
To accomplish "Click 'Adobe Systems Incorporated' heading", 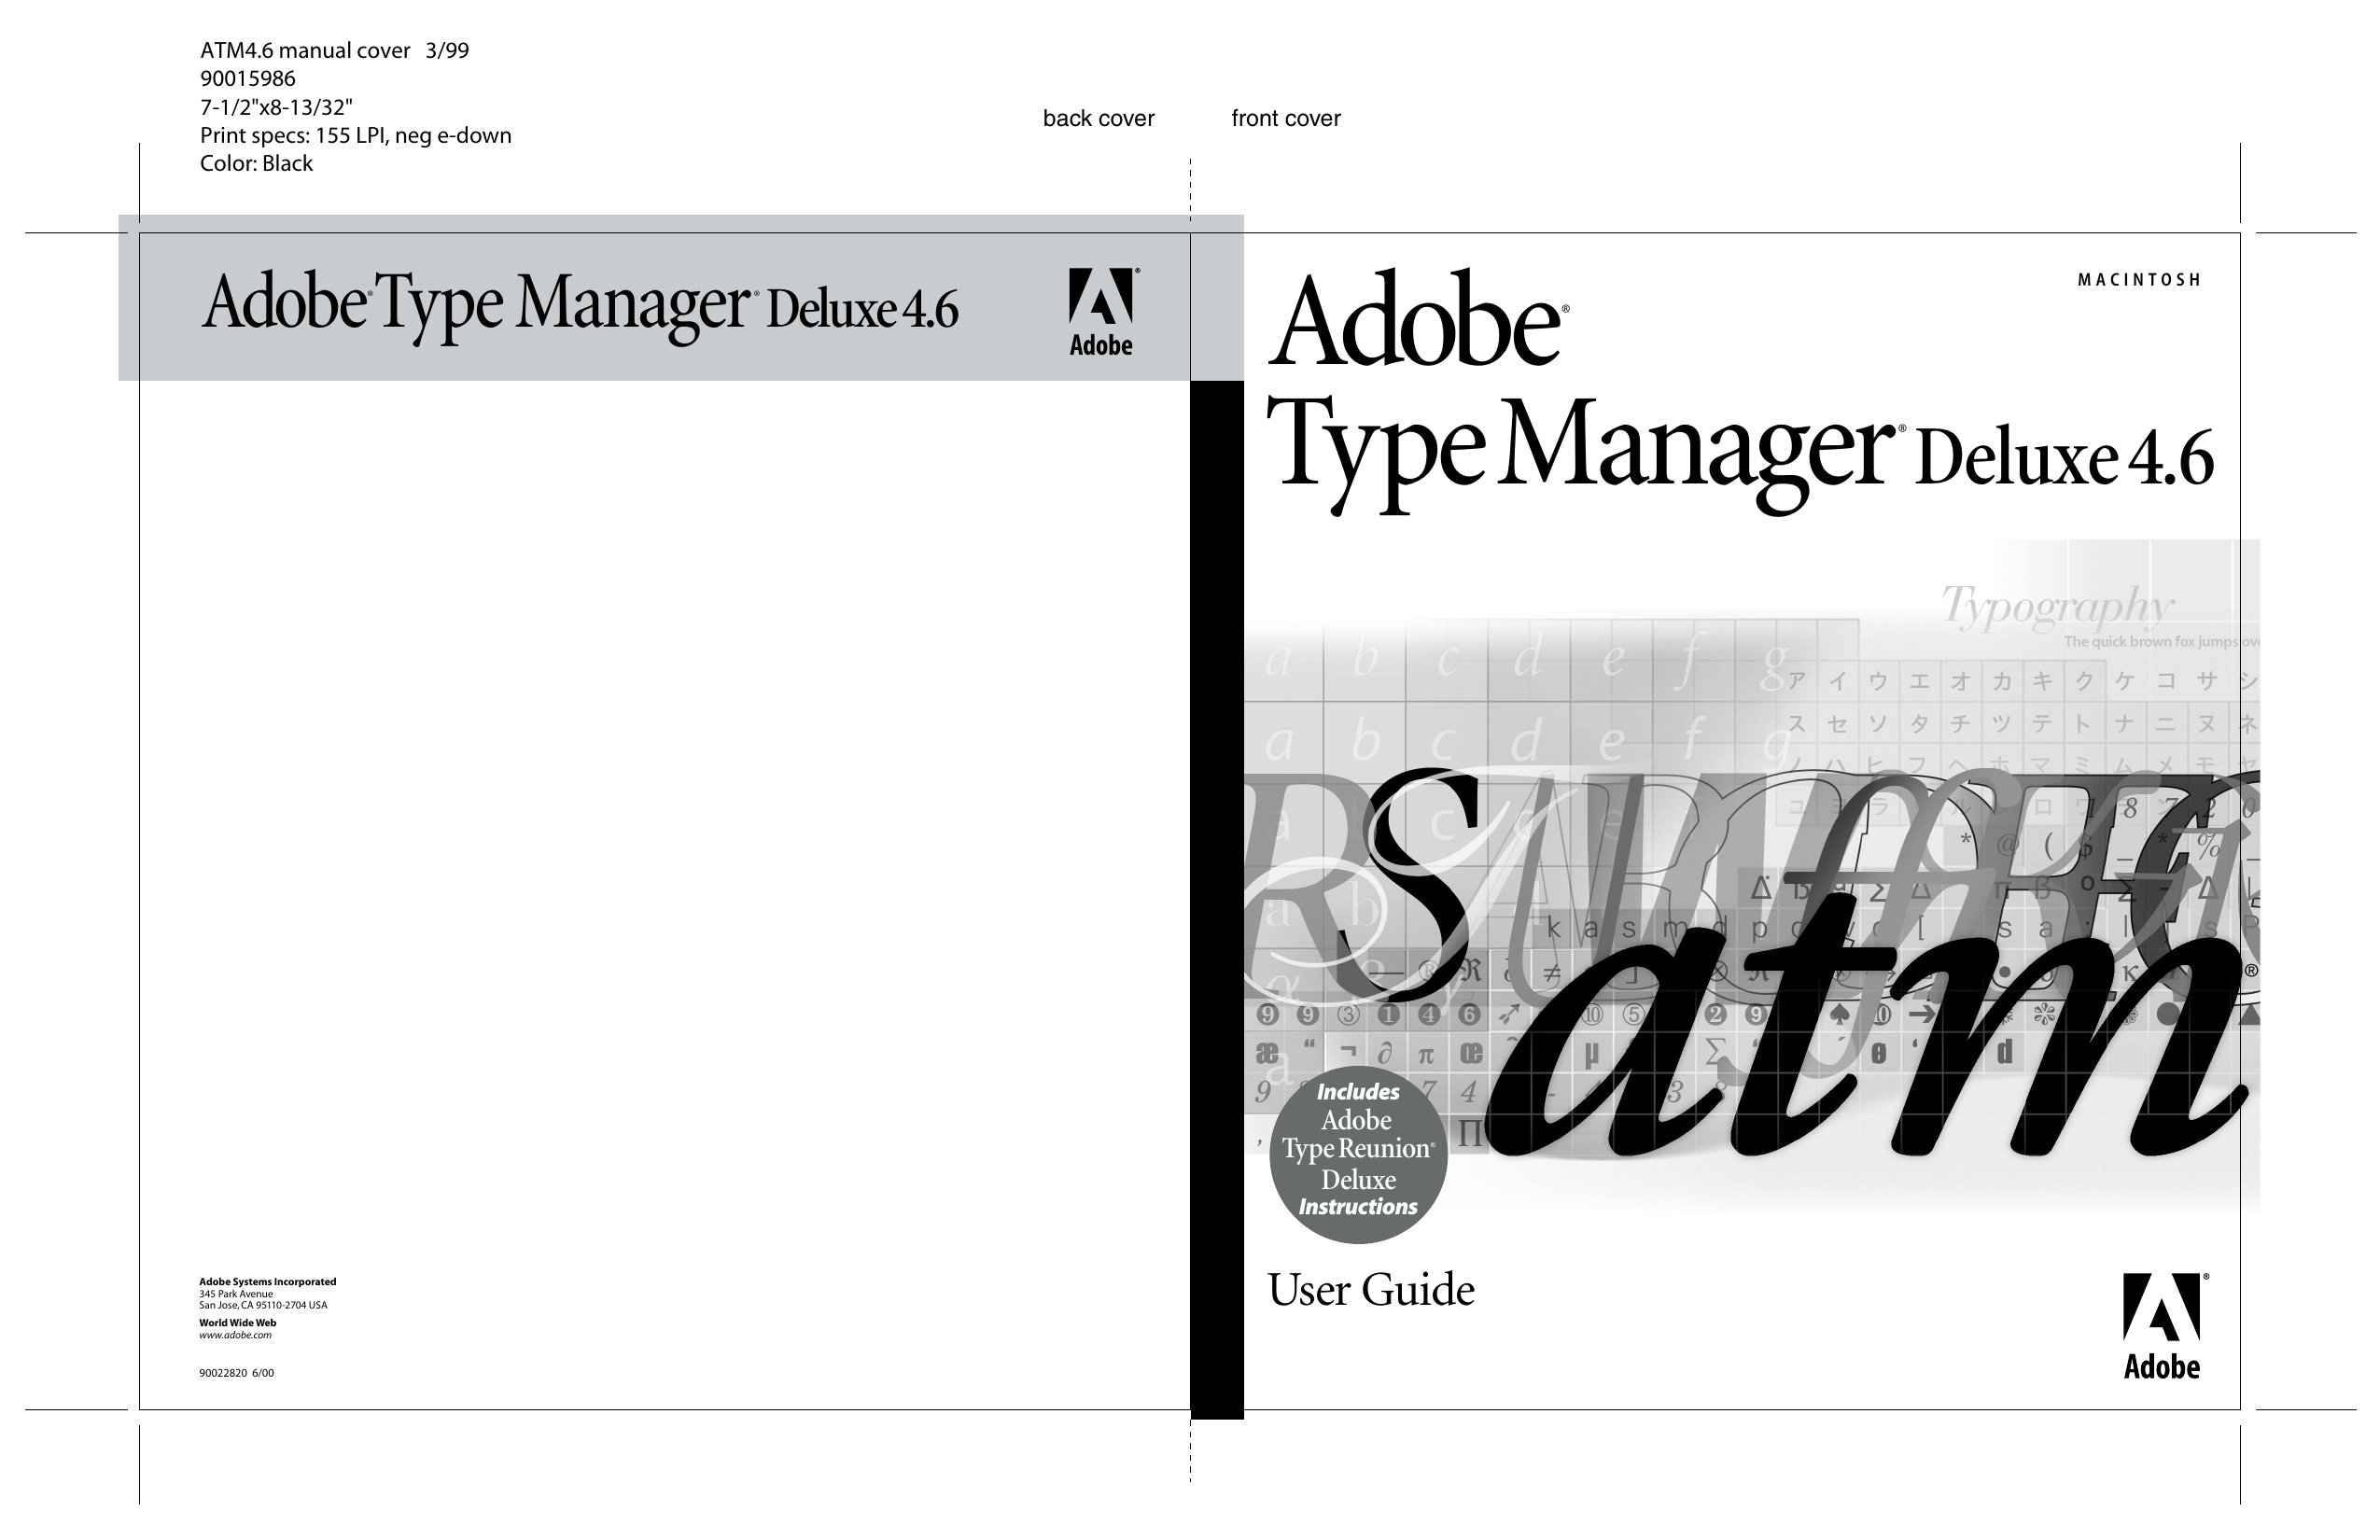I will [x=267, y=1282].
